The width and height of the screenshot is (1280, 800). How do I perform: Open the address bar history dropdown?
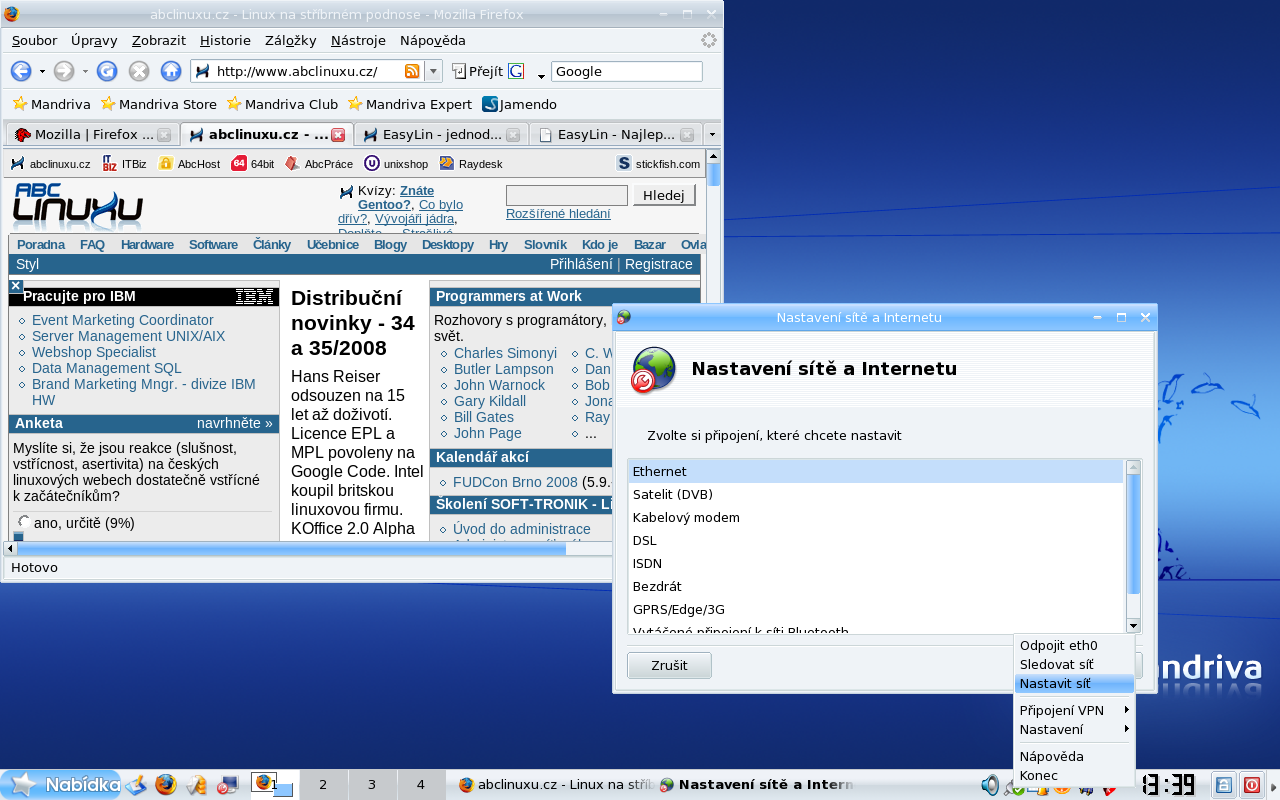click(x=433, y=71)
